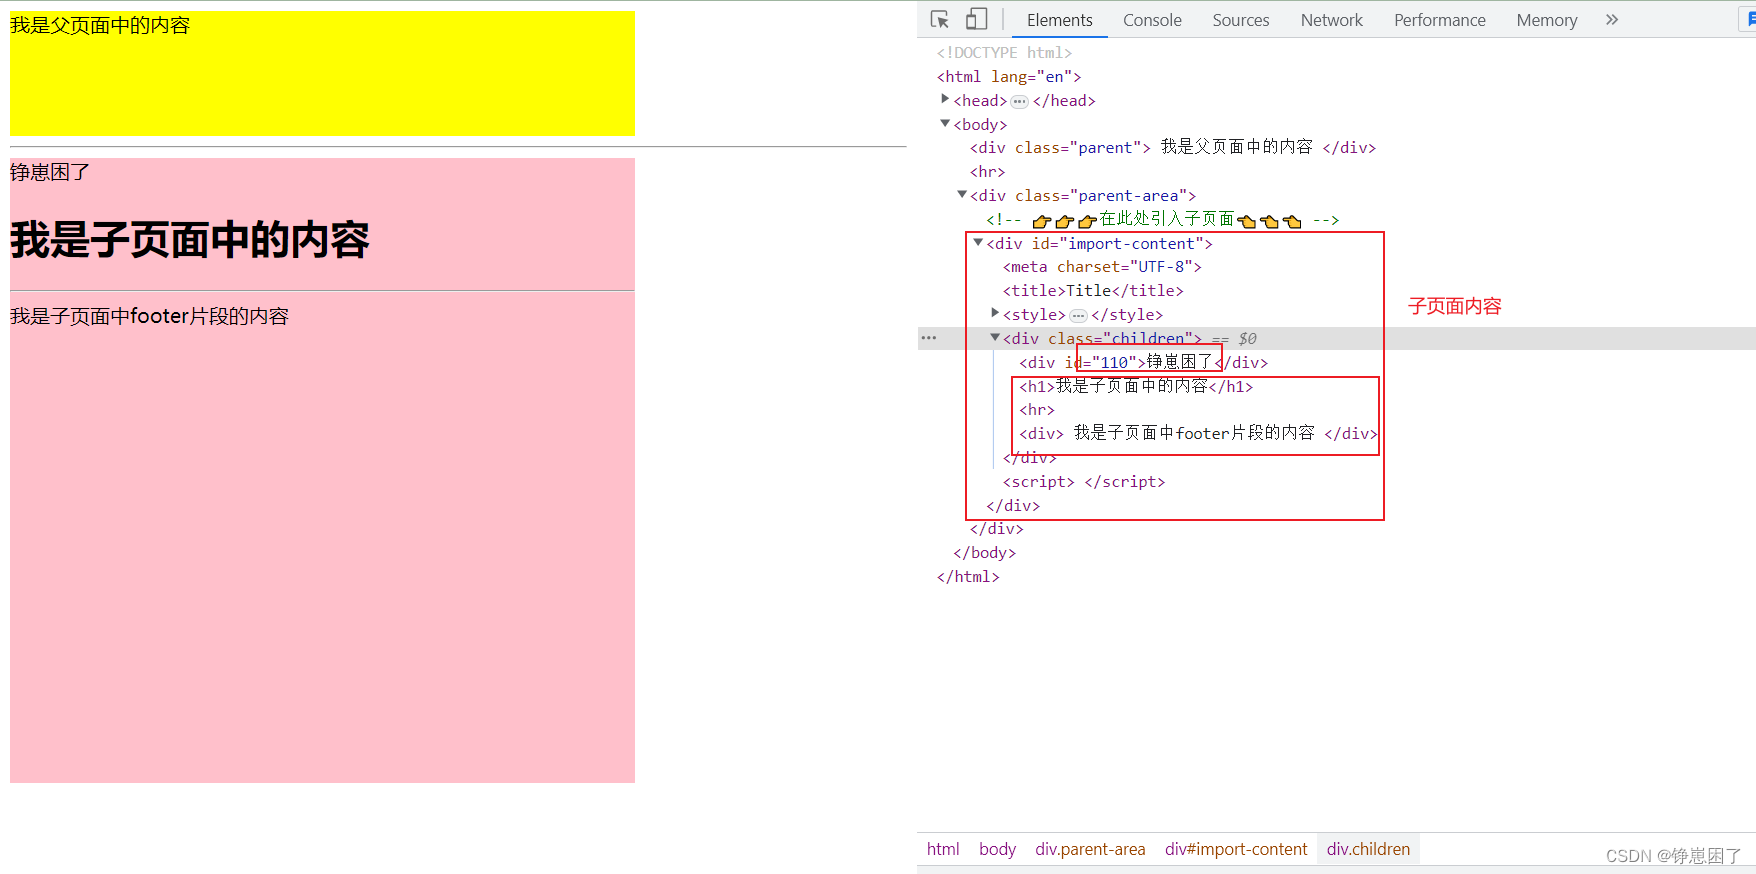This screenshot has width=1756, height=874.
Task: Collapse the div id import-content node
Action: pyautogui.click(x=978, y=242)
